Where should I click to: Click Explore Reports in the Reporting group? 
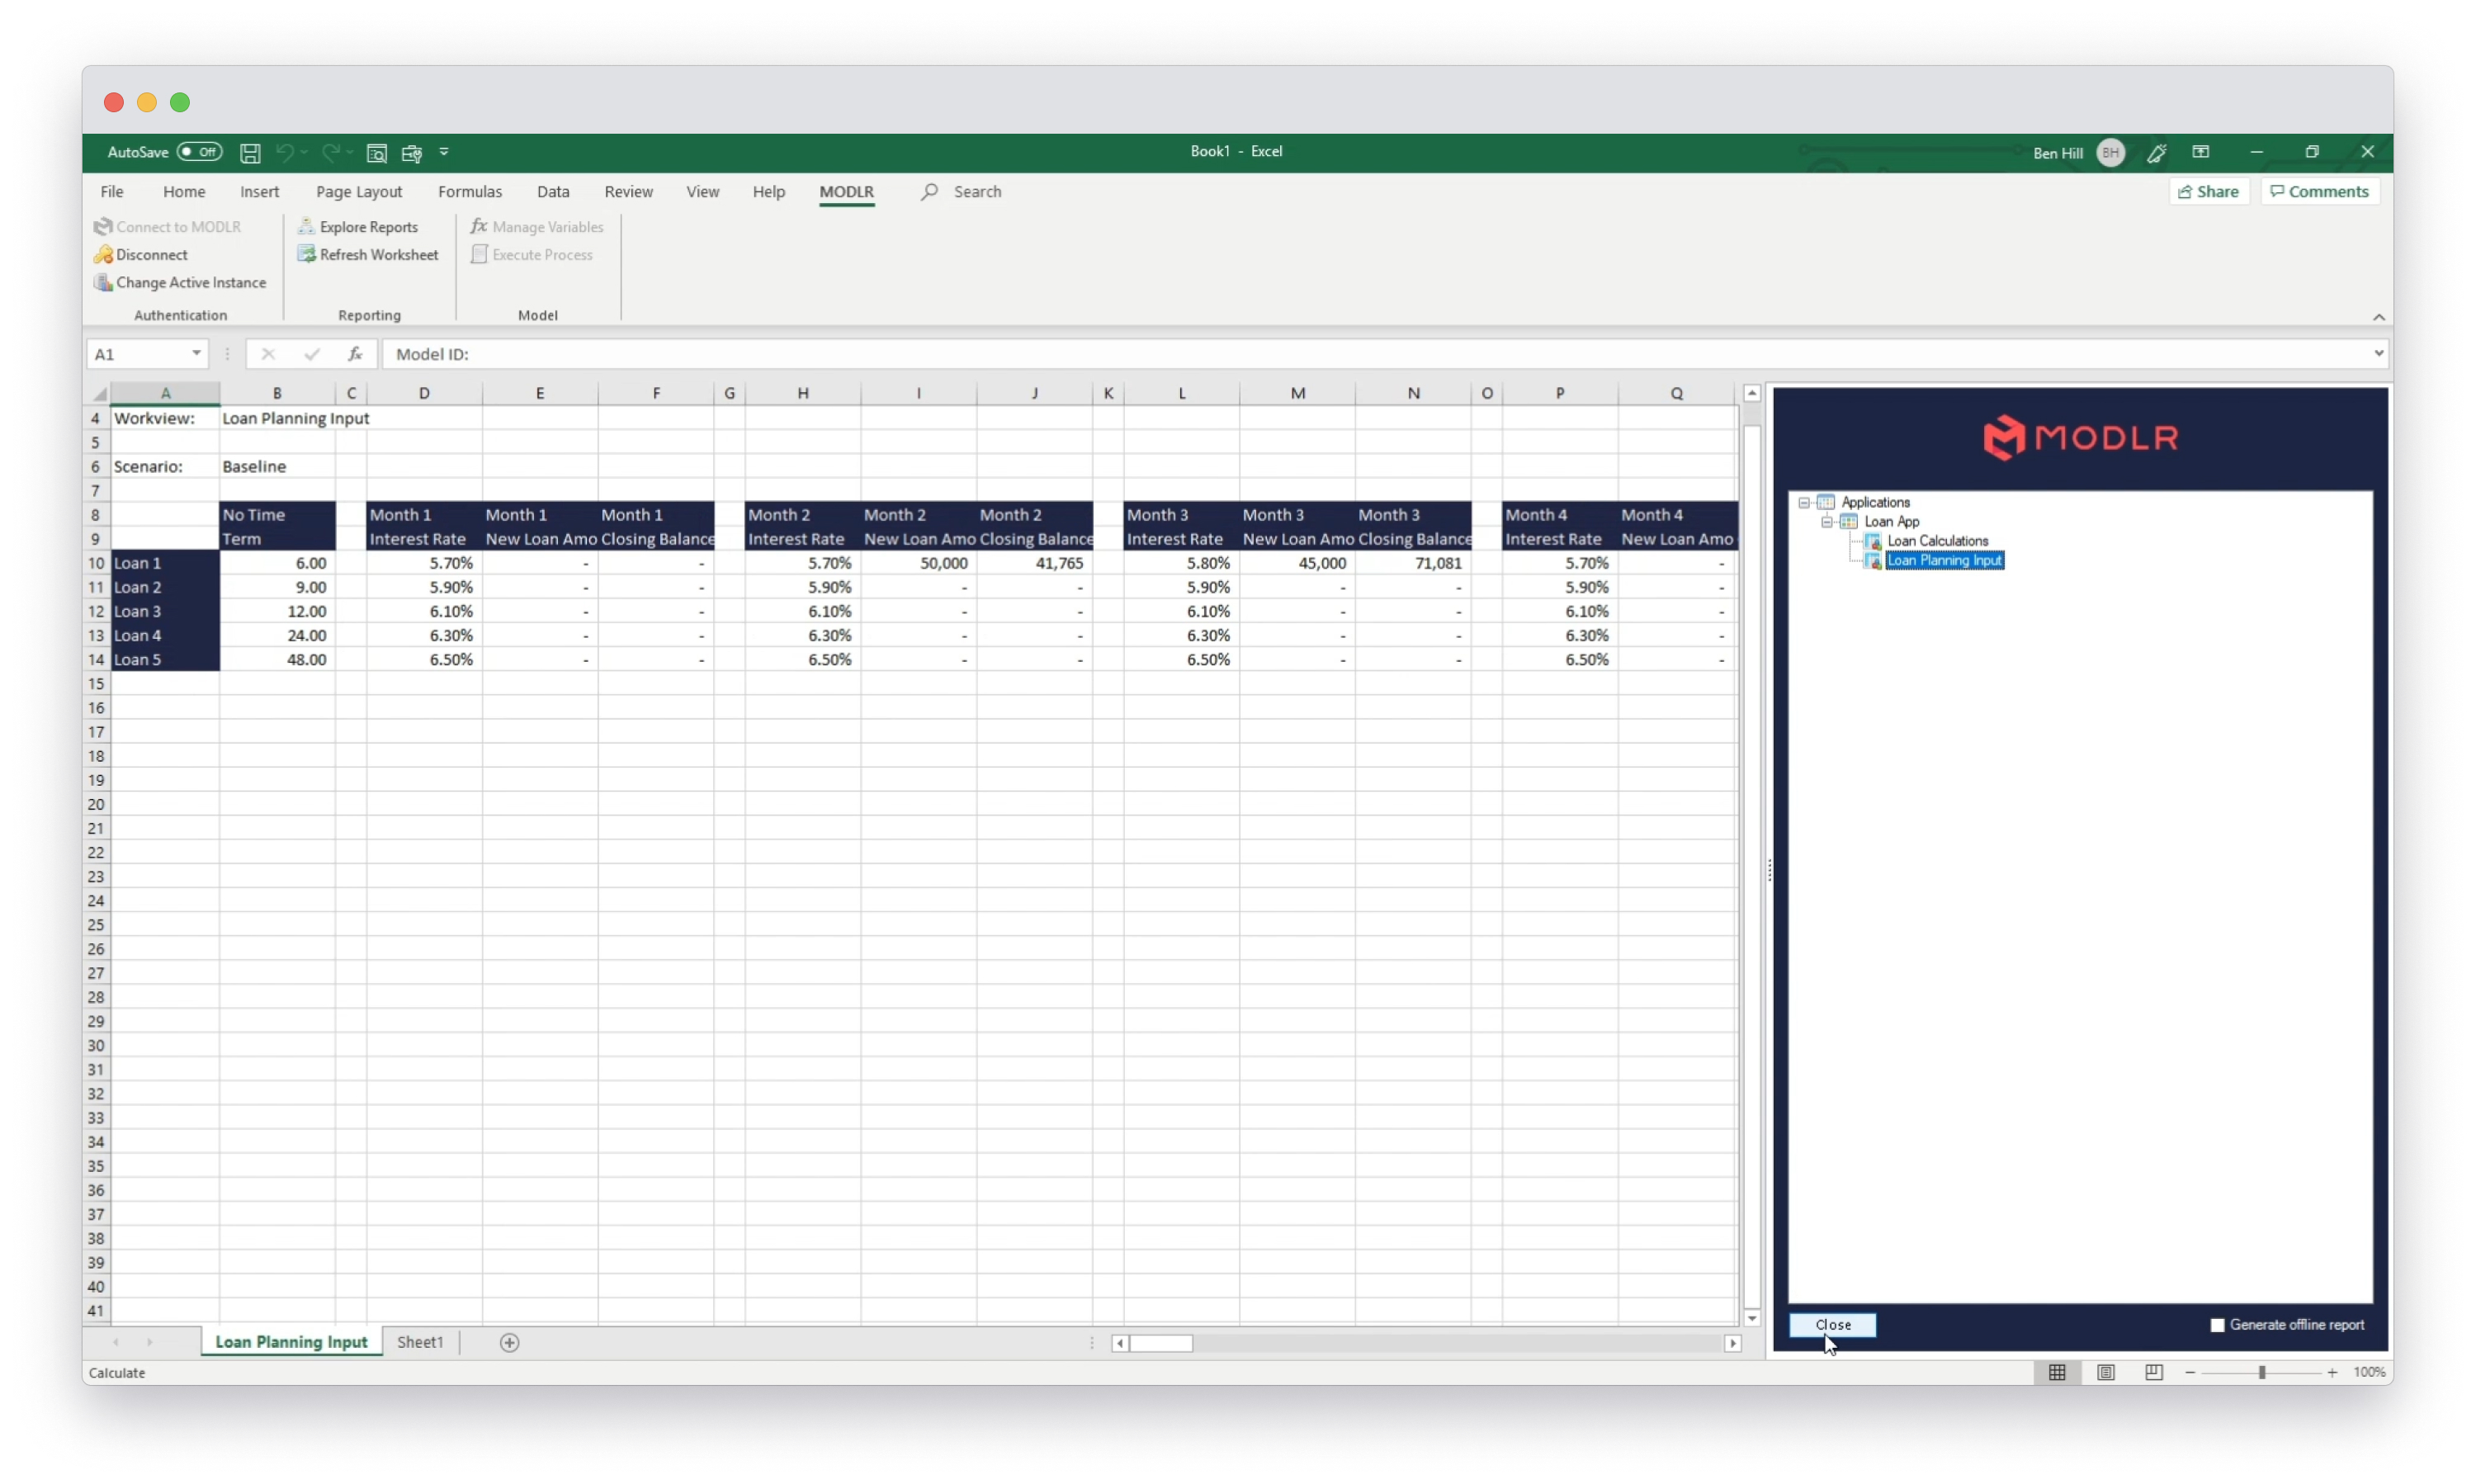(358, 227)
